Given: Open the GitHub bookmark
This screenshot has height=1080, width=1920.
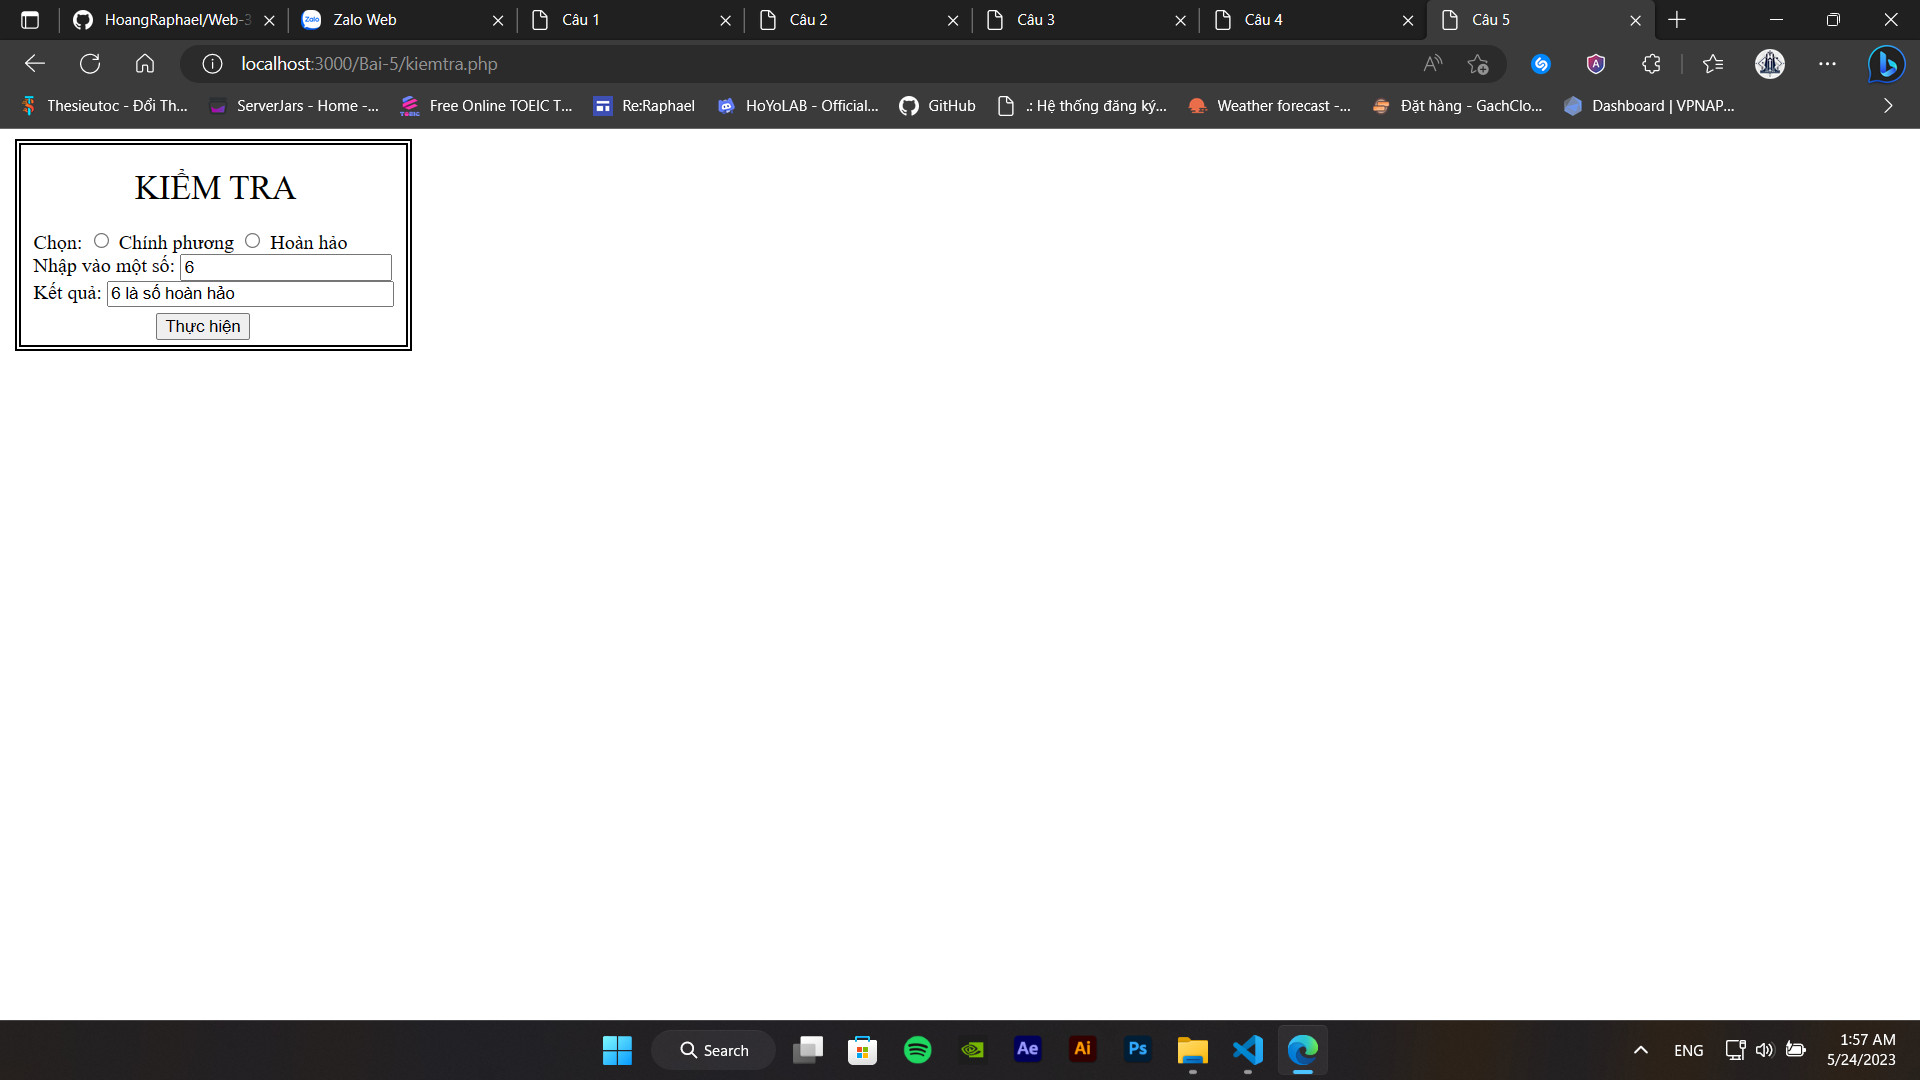Looking at the screenshot, I should (937, 105).
